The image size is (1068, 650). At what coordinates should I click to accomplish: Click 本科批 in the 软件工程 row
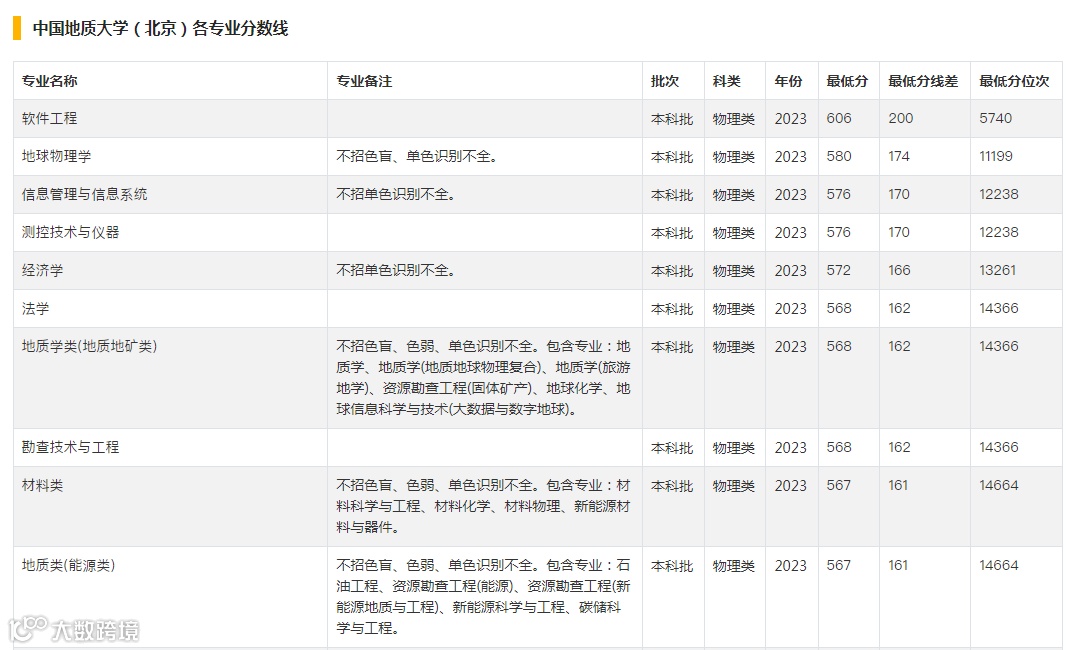coord(672,119)
